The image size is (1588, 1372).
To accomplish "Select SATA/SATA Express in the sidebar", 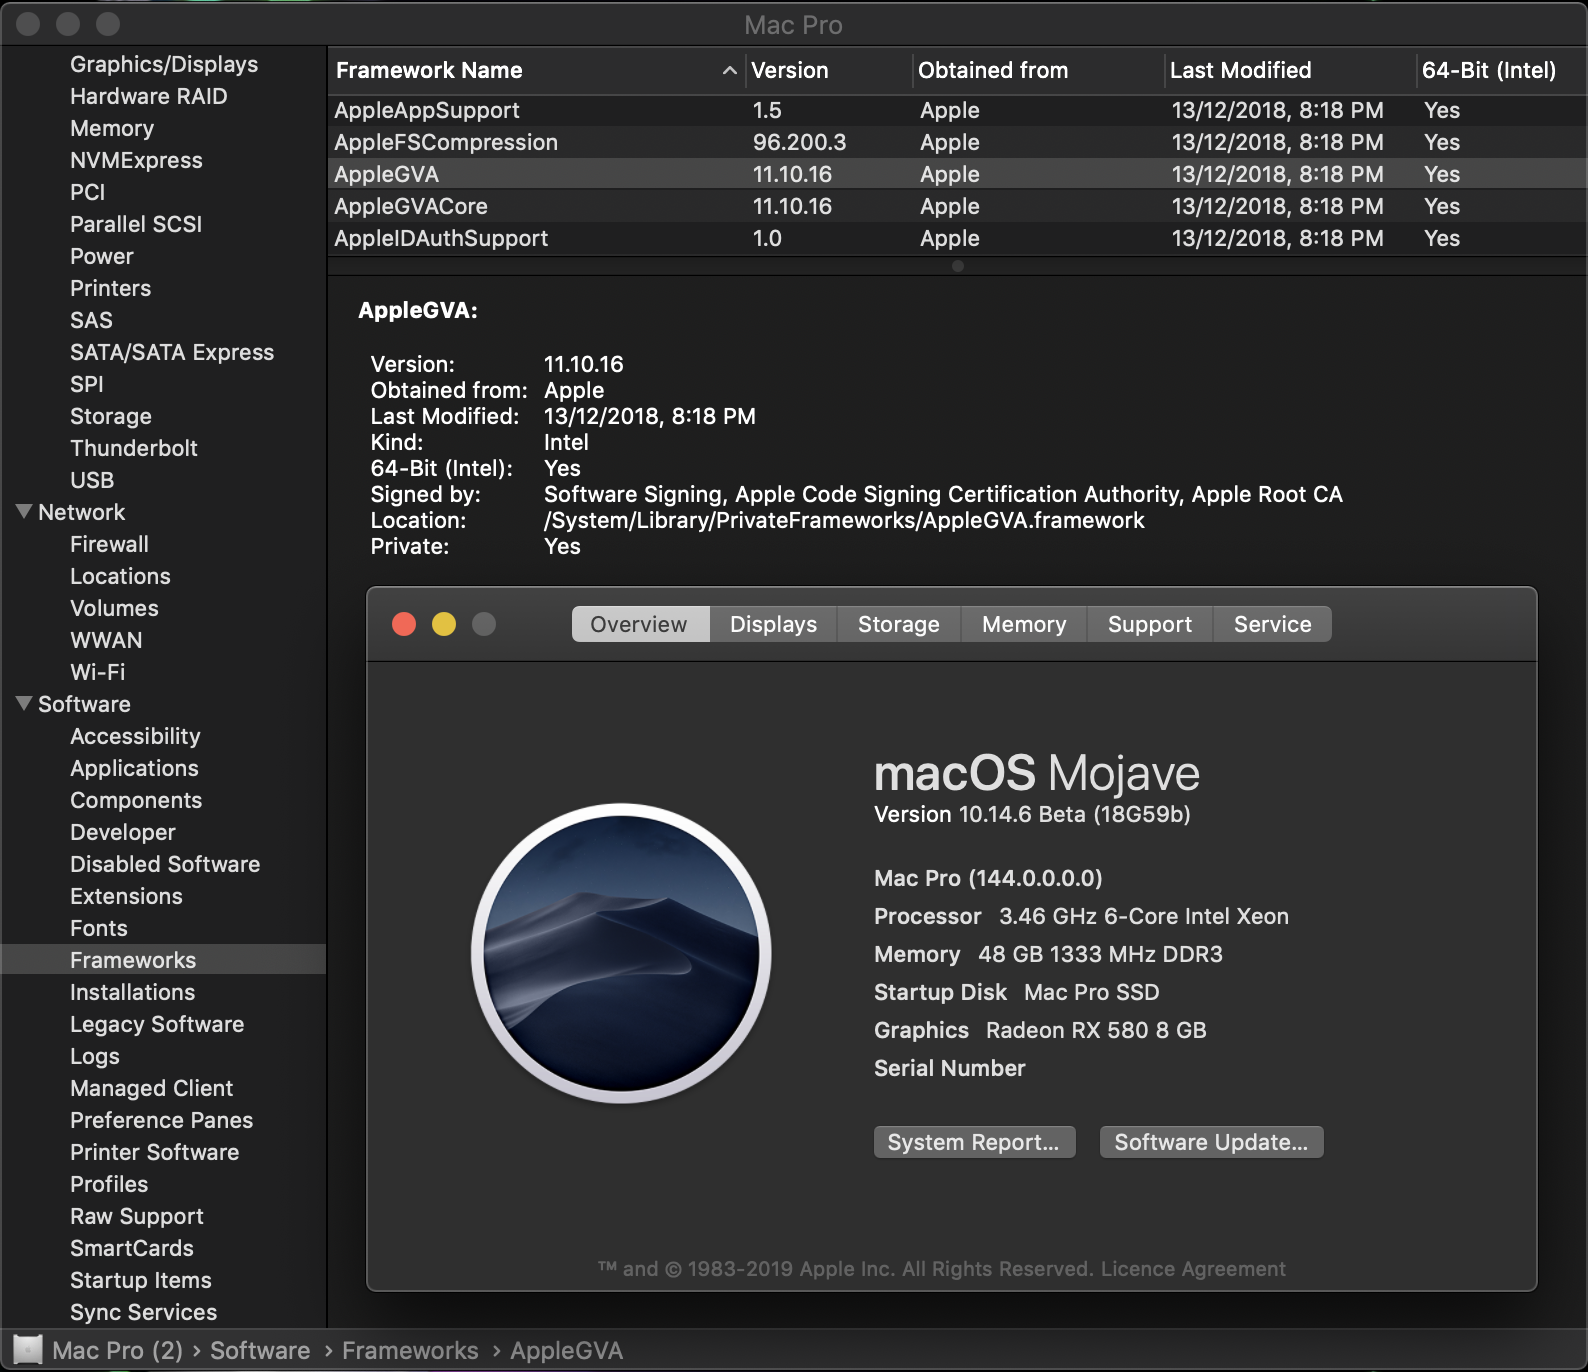I will pos(172,352).
